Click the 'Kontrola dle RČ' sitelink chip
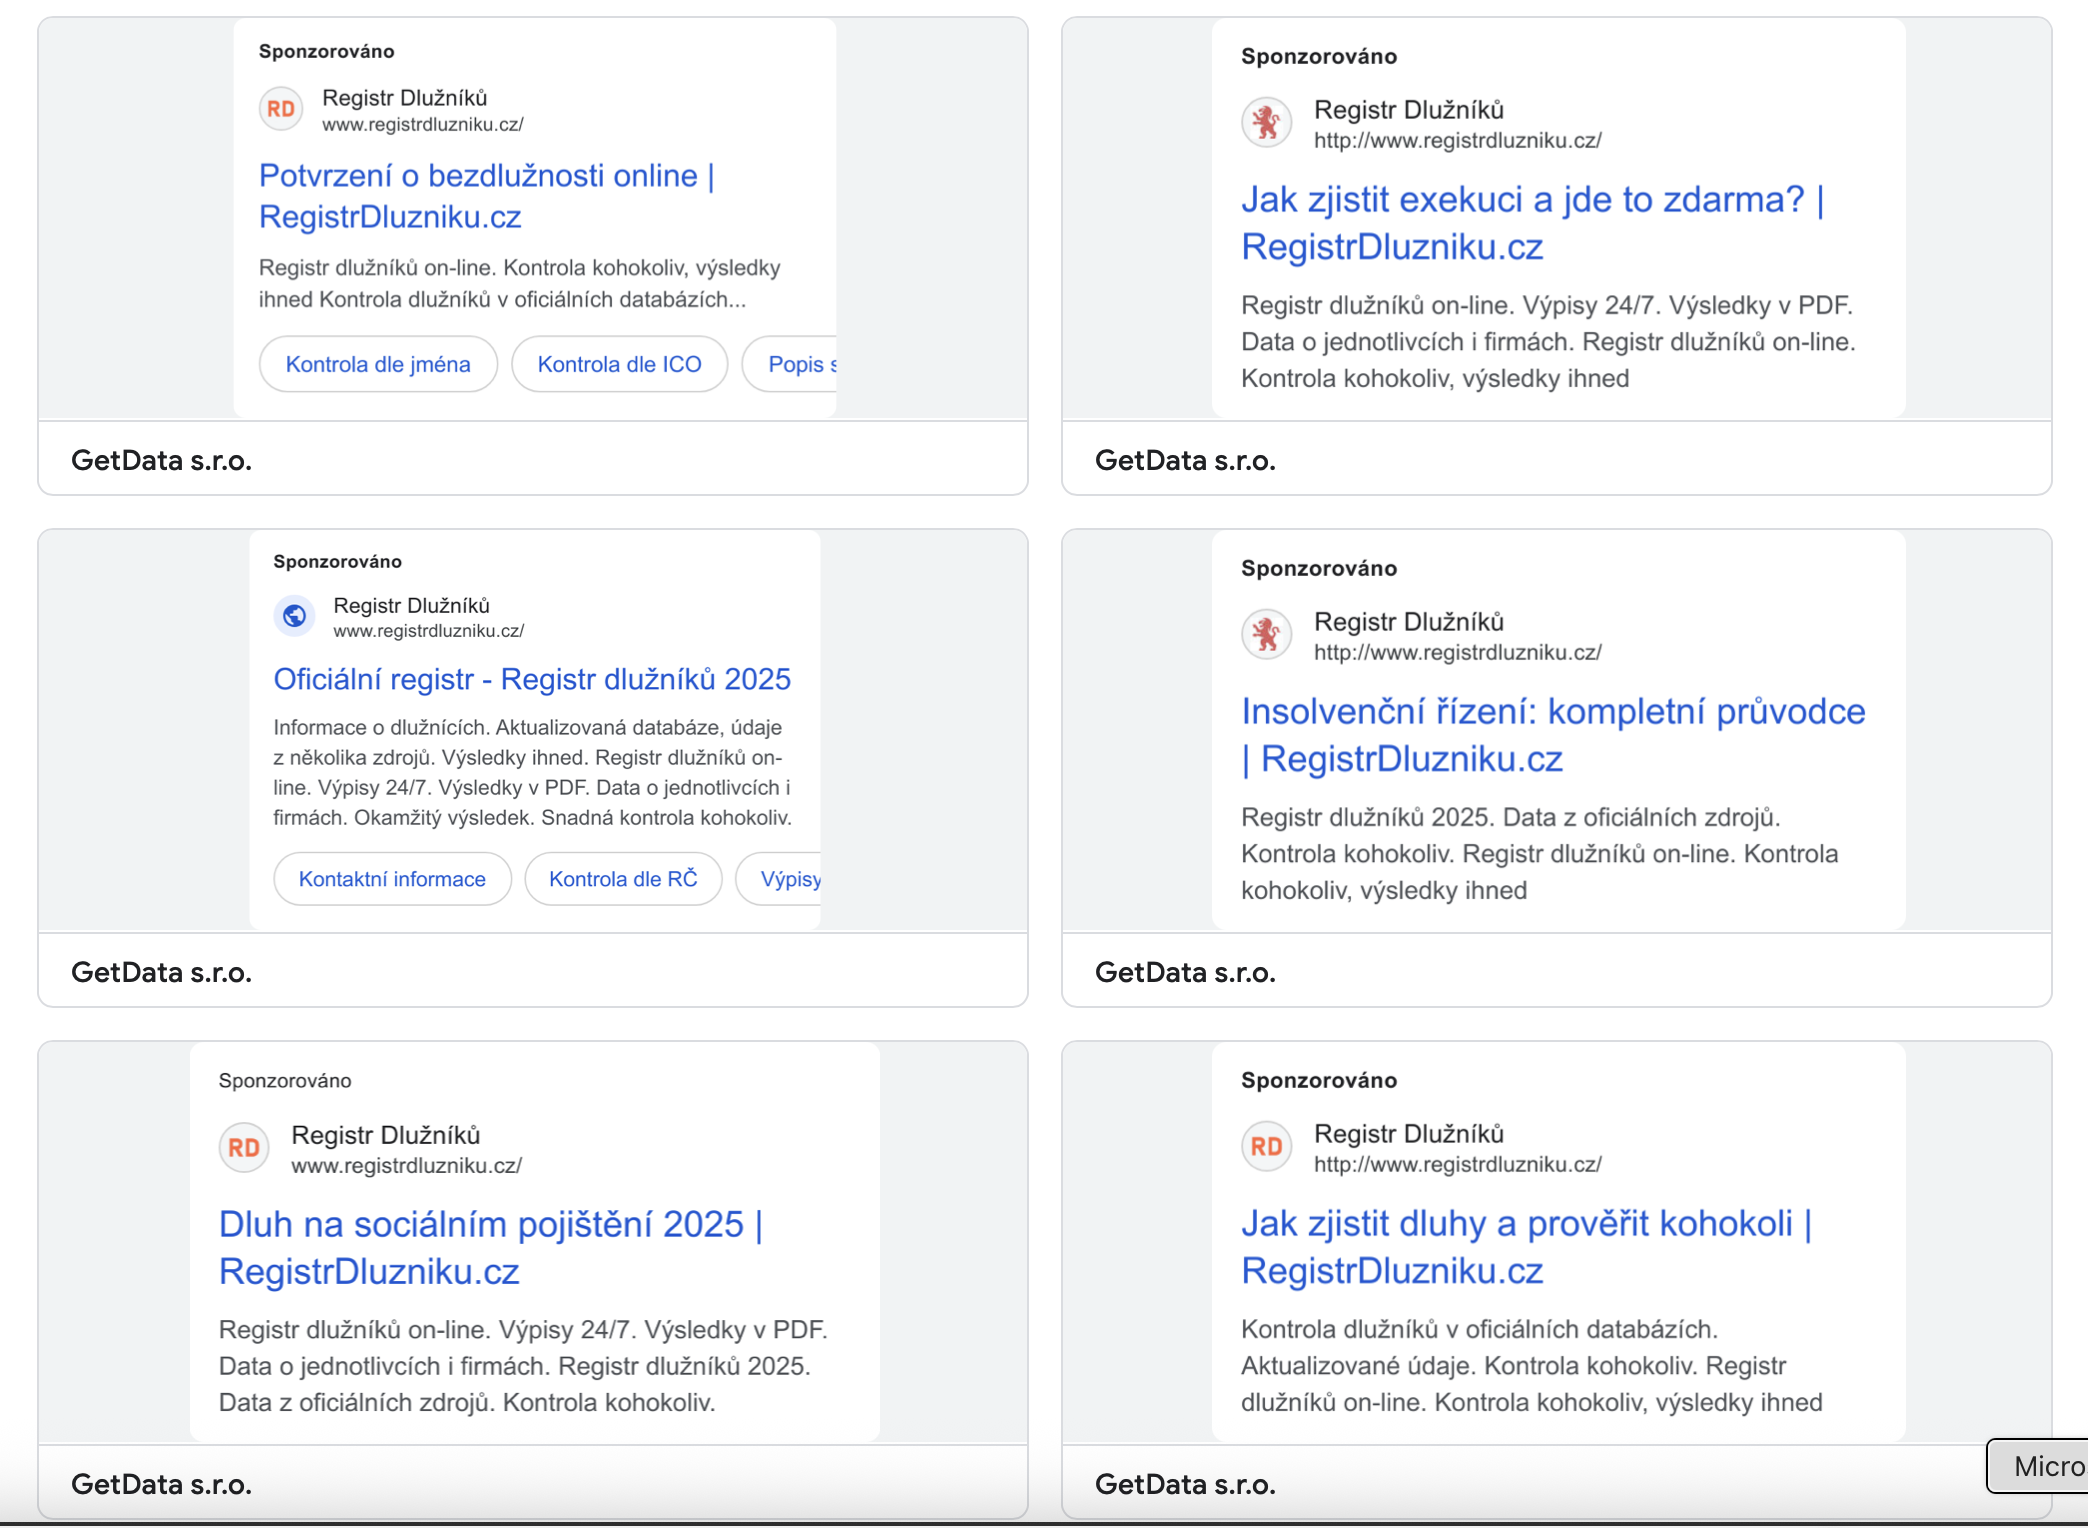The height and width of the screenshot is (1528, 2088). point(623,879)
